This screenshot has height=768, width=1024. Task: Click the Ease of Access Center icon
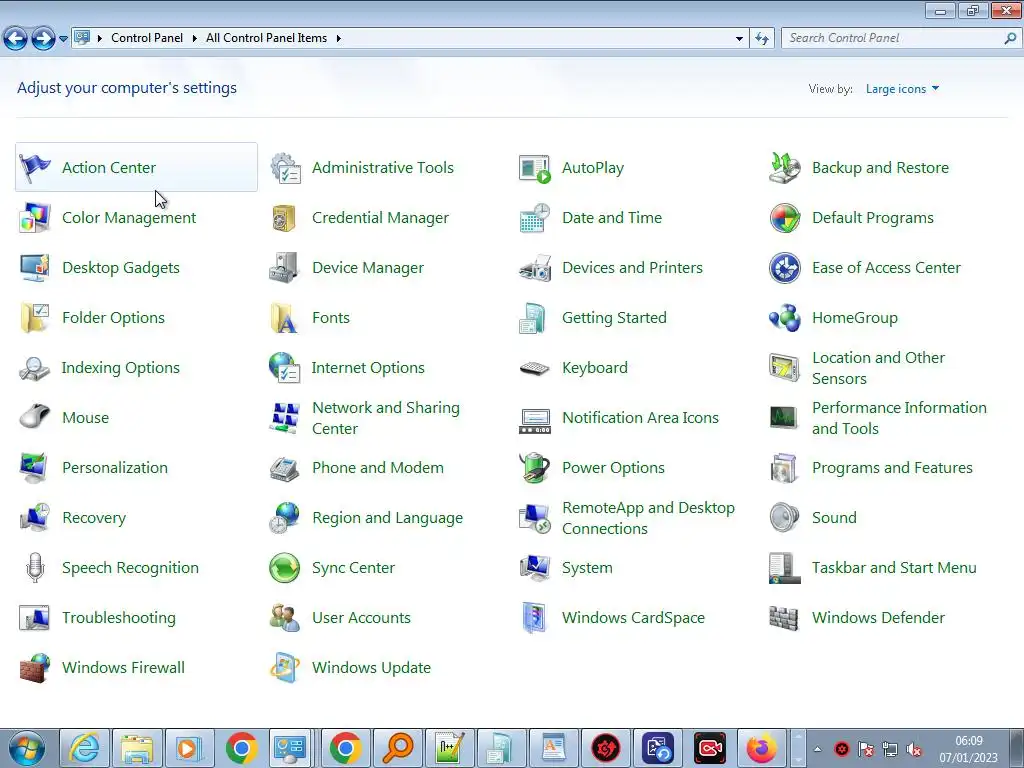coord(784,268)
